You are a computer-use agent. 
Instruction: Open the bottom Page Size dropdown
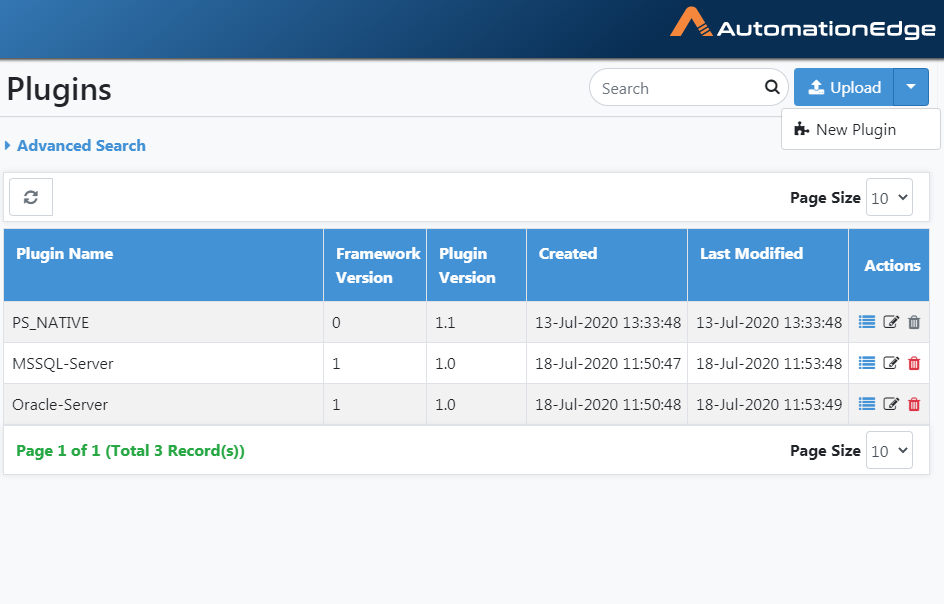click(x=889, y=450)
